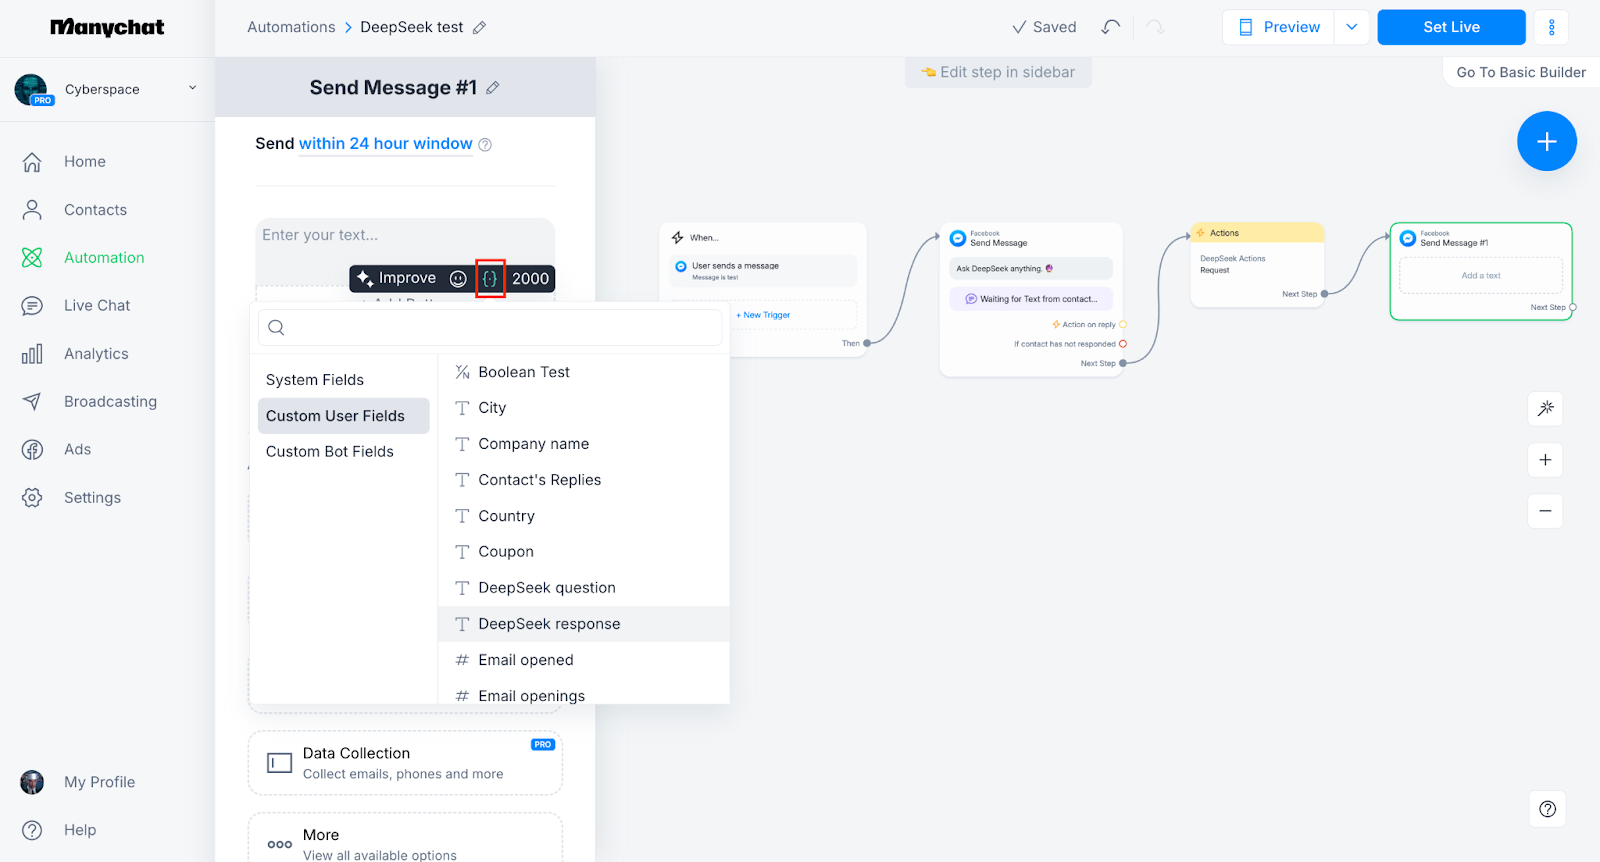
Task: Click the info icon beside 24 hour window
Action: click(485, 145)
